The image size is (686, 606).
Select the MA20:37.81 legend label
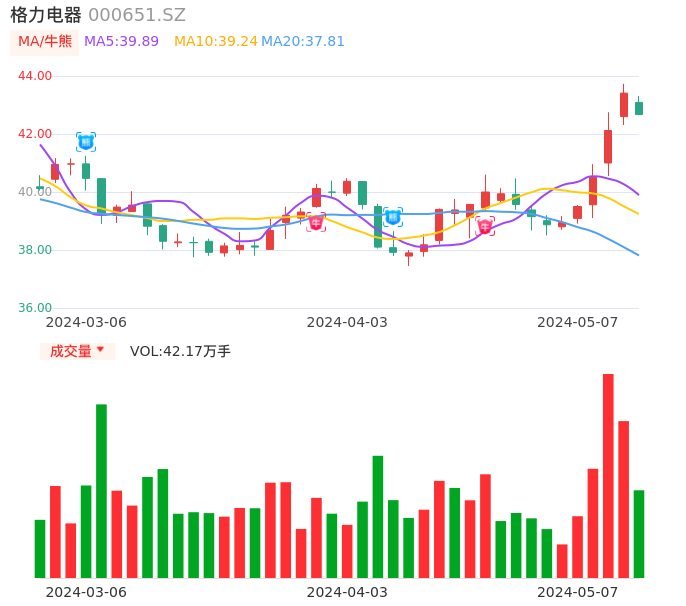click(303, 42)
